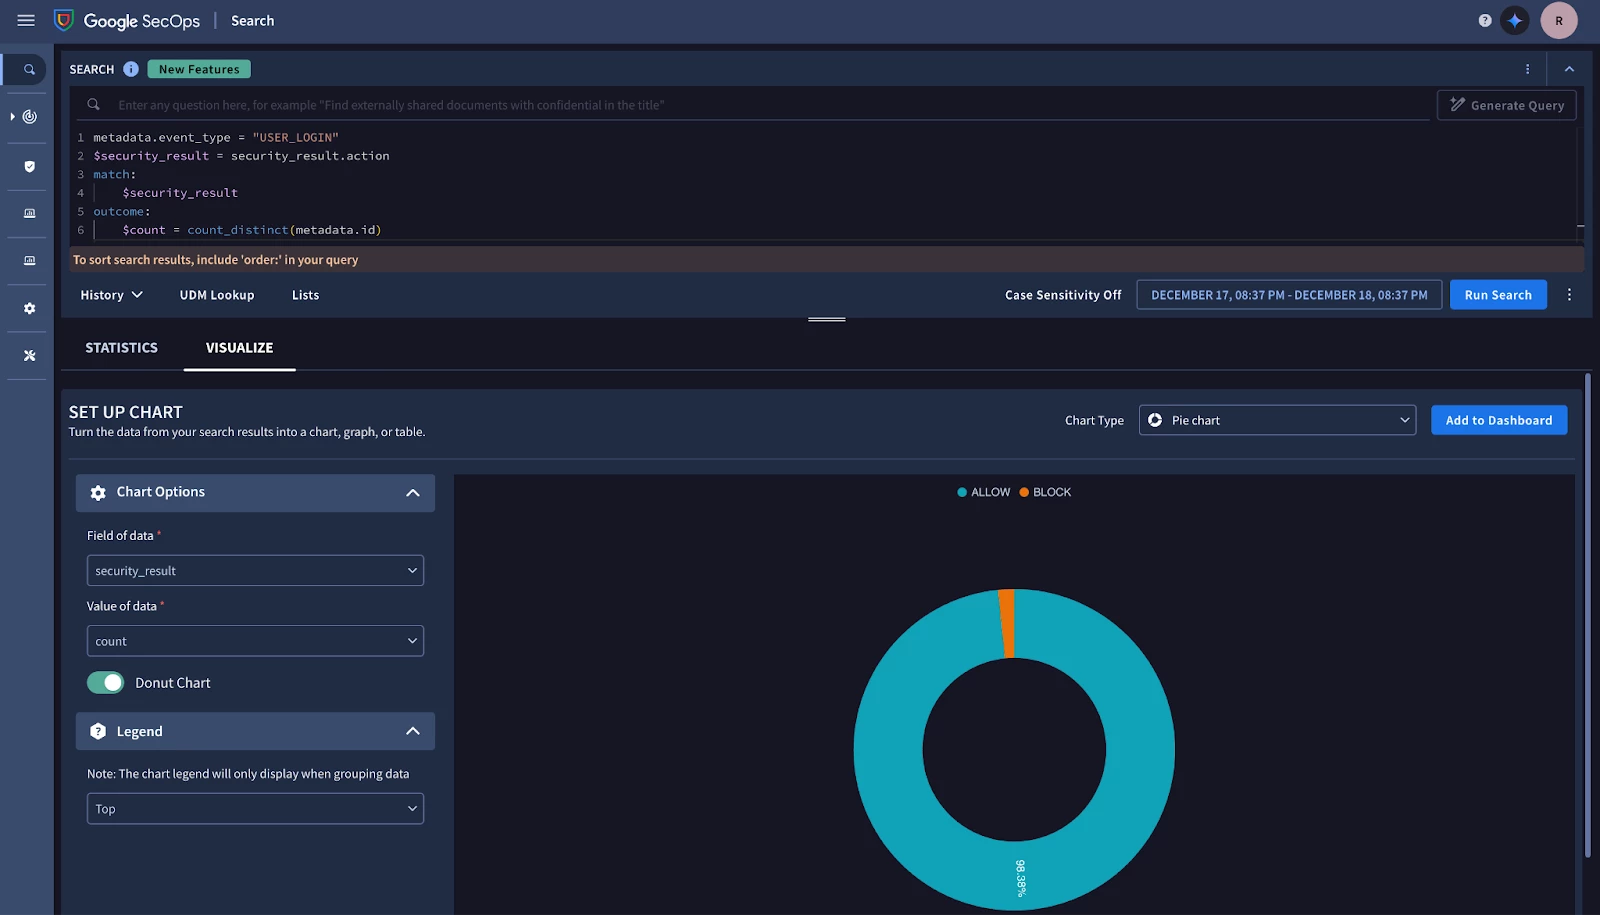Toggle the BLOCK legend entry
This screenshot has width=1600, height=915.
pos(1045,492)
